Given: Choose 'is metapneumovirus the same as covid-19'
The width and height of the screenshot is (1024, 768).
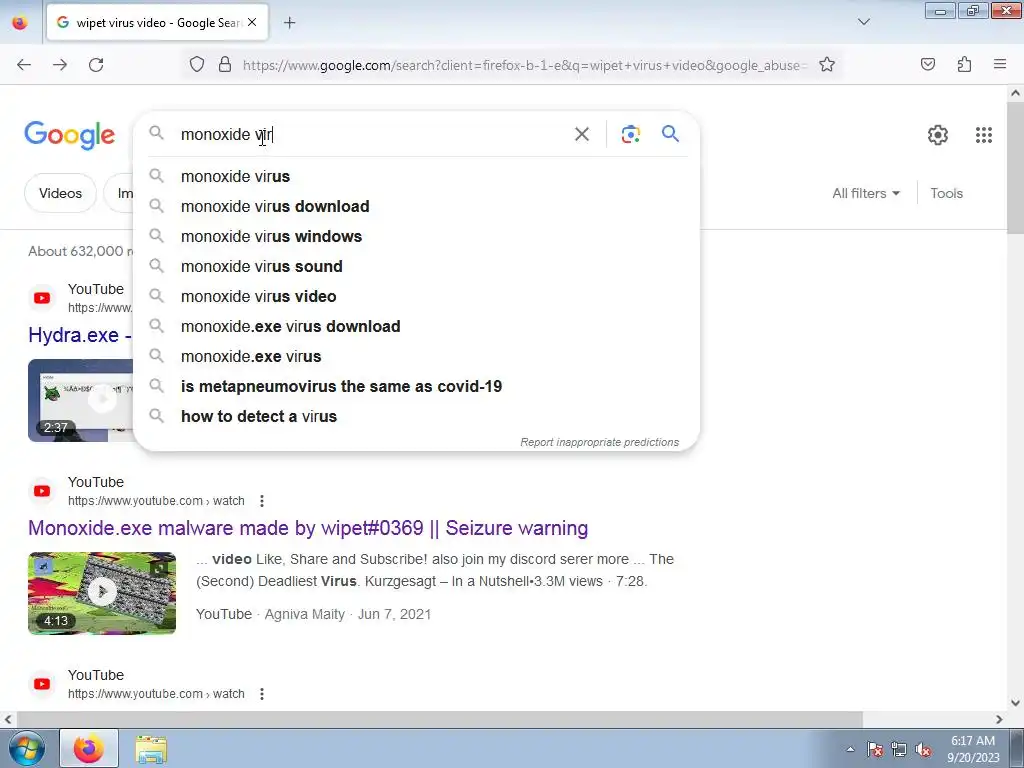Looking at the screenshot, I should point(416,387).
